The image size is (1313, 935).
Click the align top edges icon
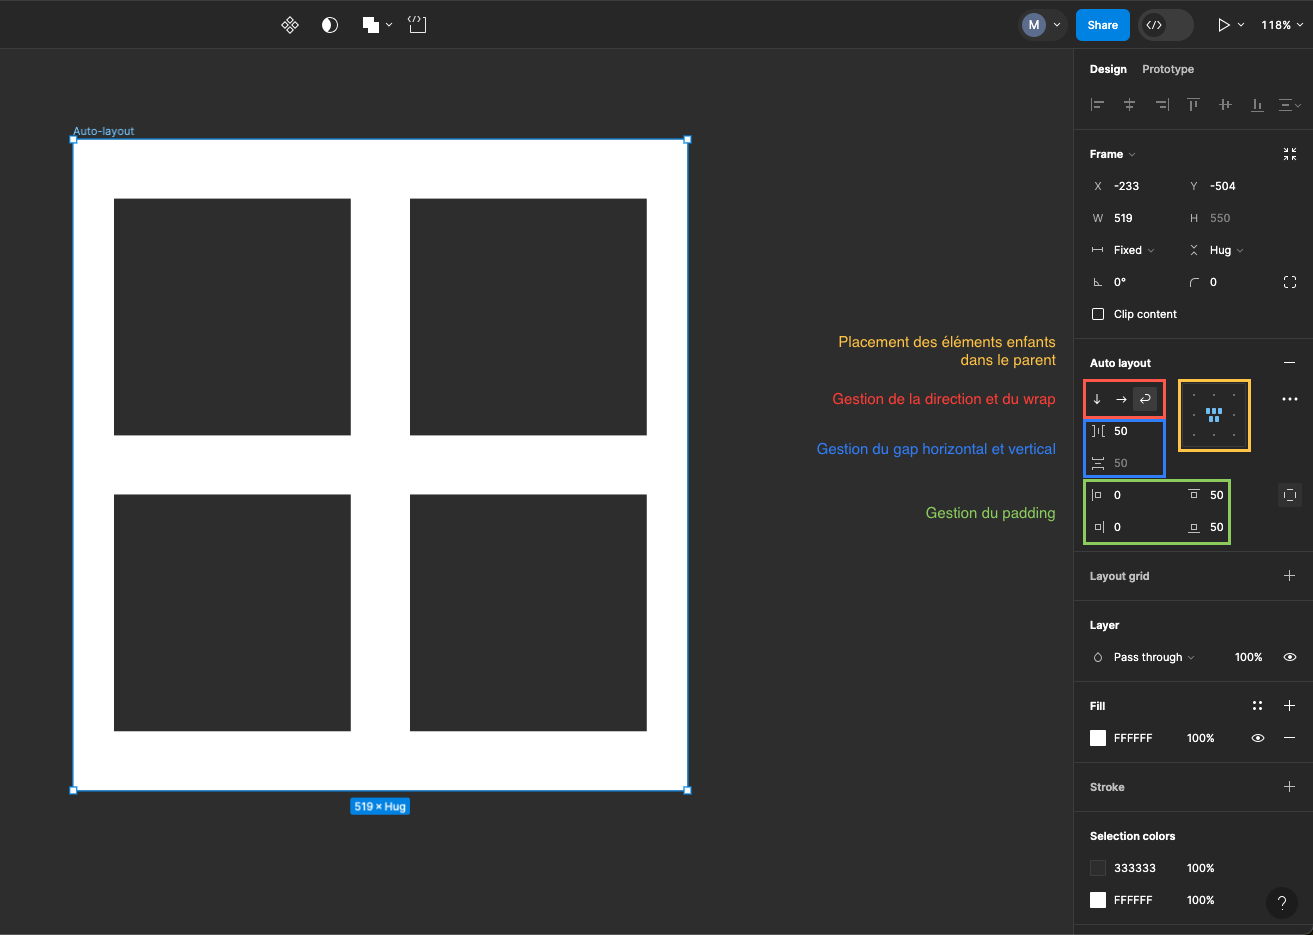[x=1193, y=104]
